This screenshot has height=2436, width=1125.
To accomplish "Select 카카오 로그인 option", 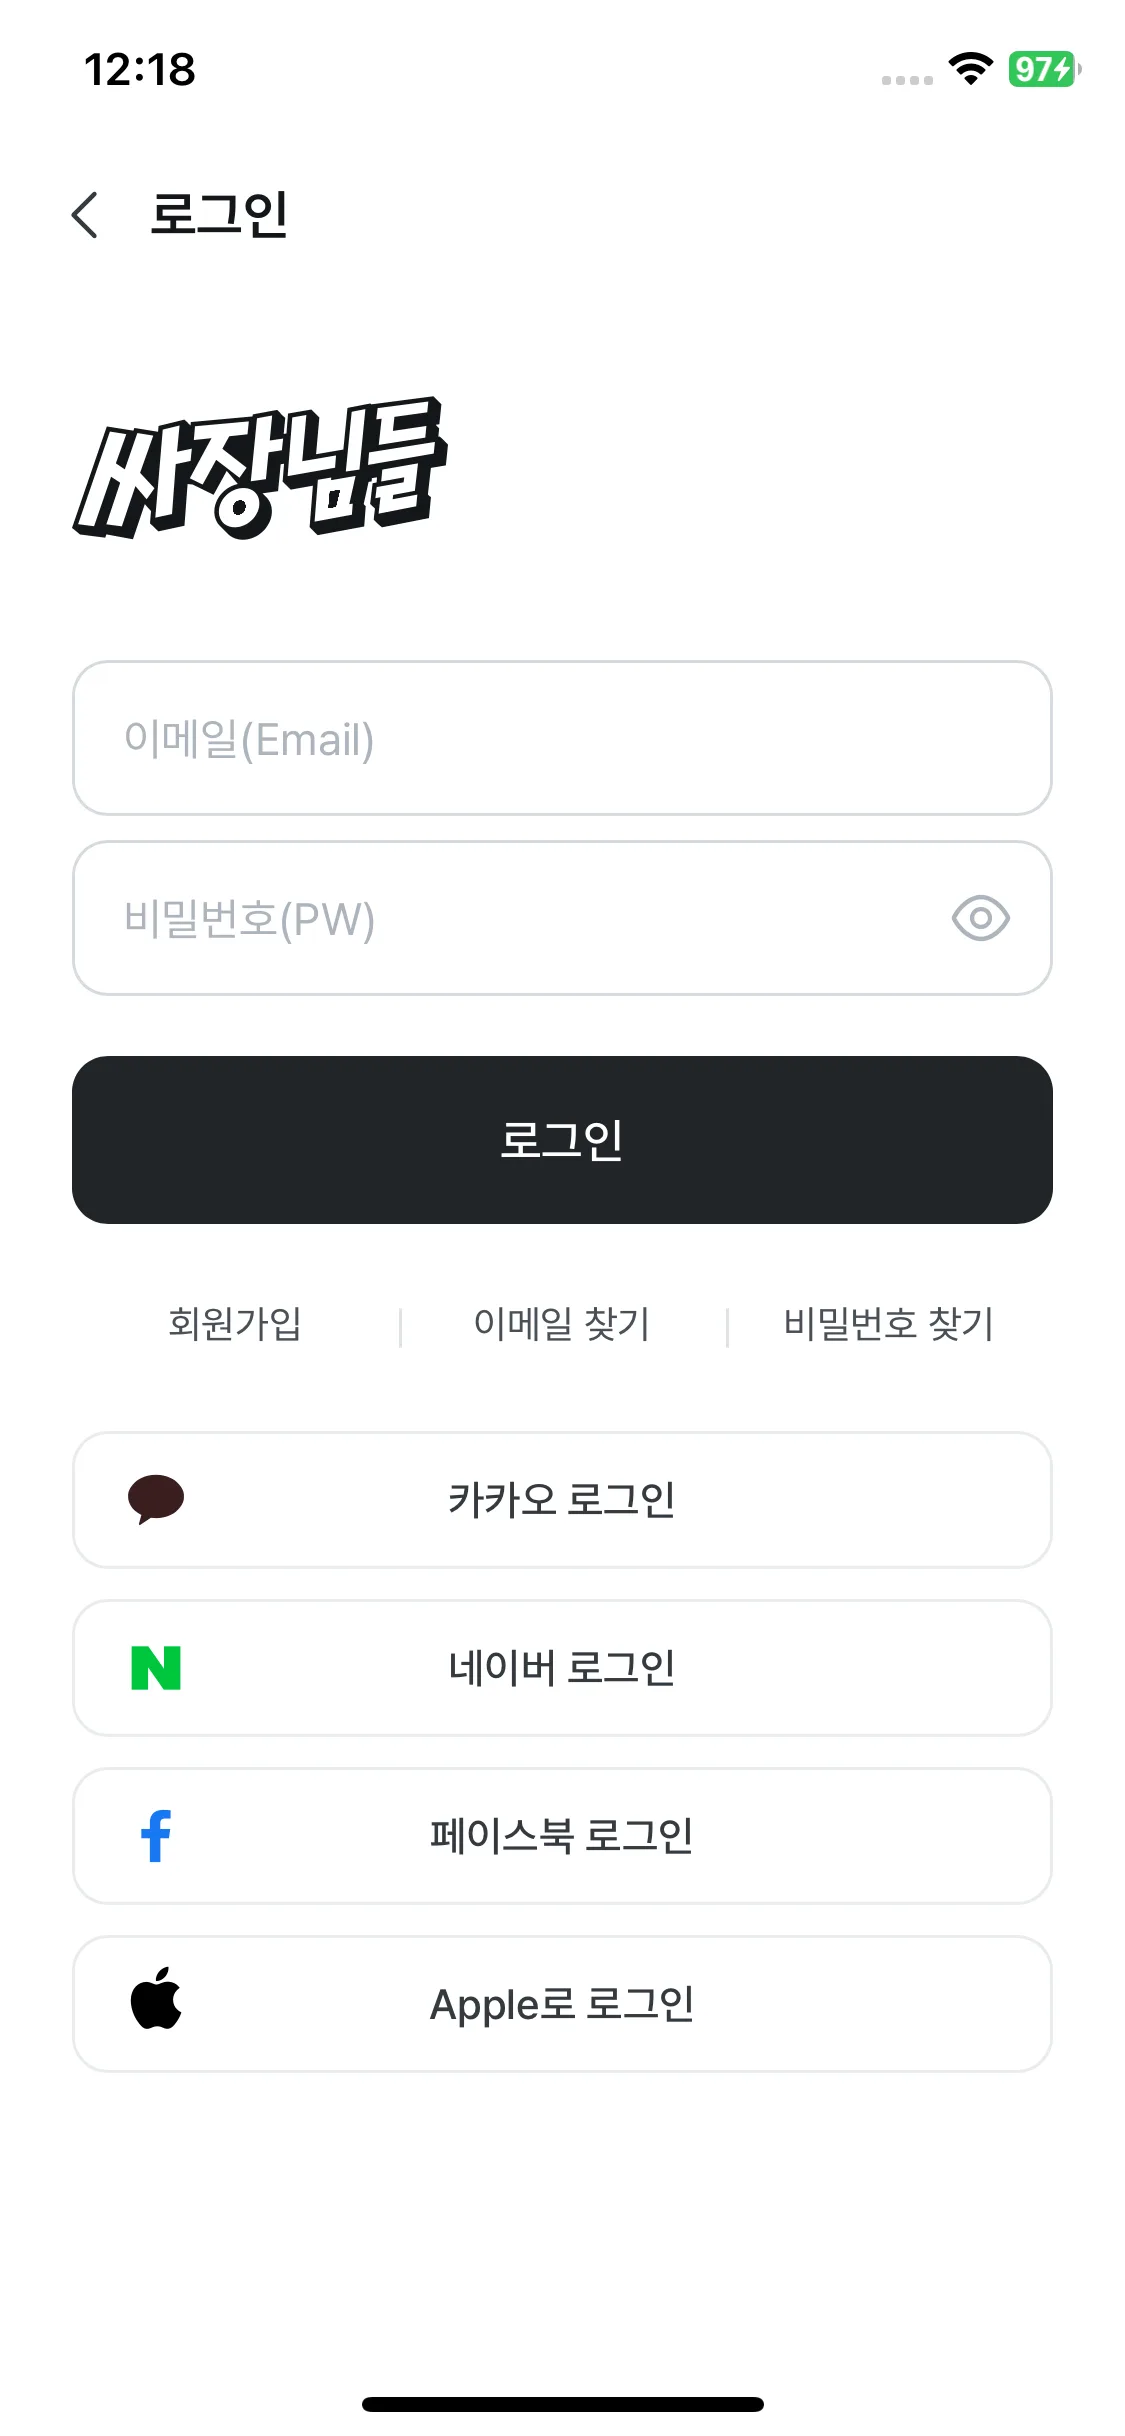I will click(562, 1499).
